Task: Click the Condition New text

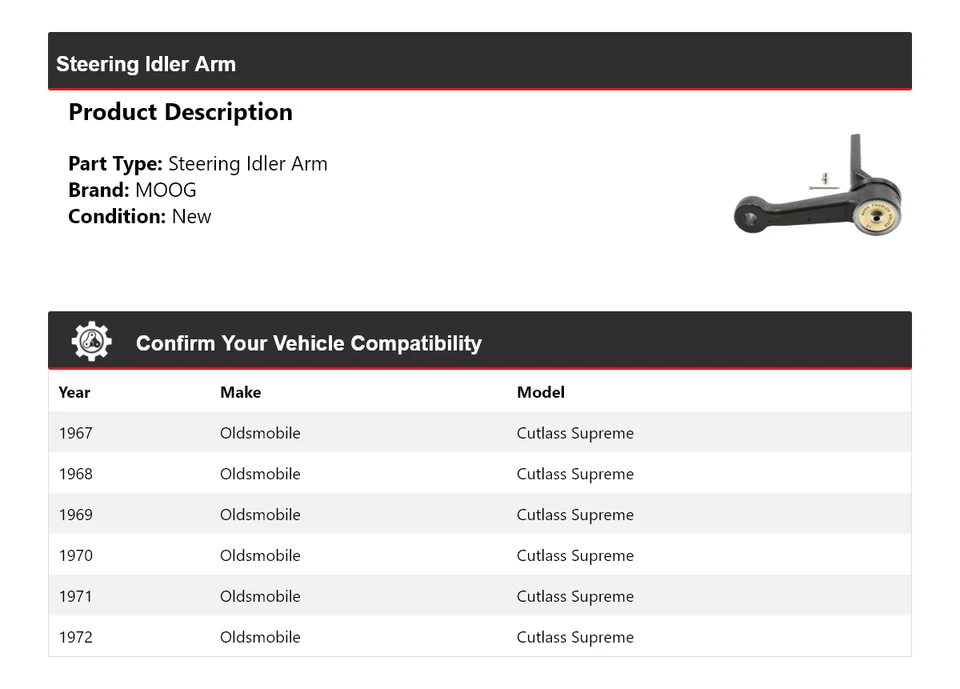Action: point(140,216)
